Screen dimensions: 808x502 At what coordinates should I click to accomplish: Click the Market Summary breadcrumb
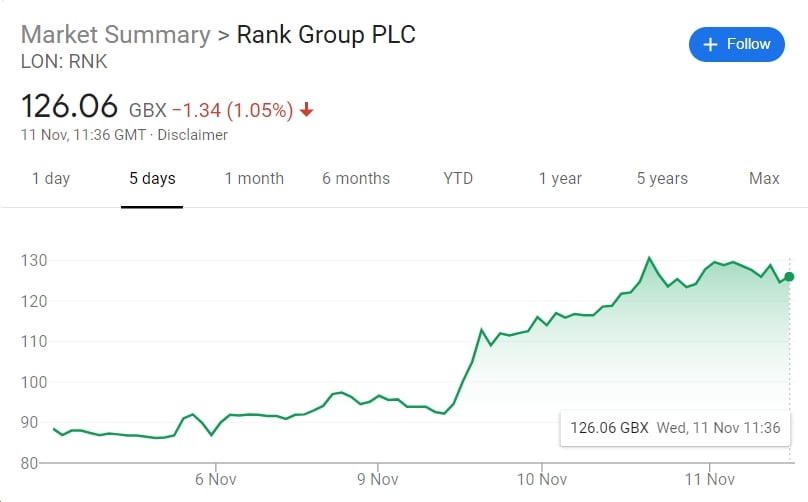pyautogui.click(x=115, y=34)
